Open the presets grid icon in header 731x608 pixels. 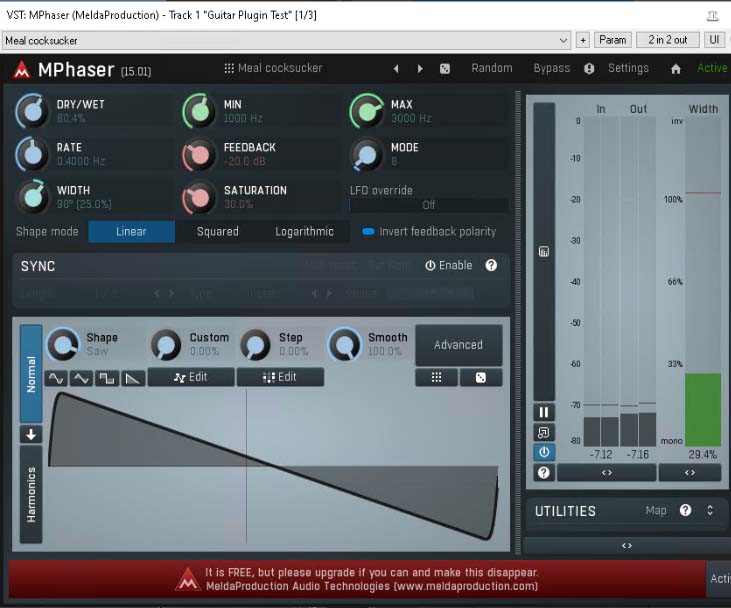coord(229,69)
